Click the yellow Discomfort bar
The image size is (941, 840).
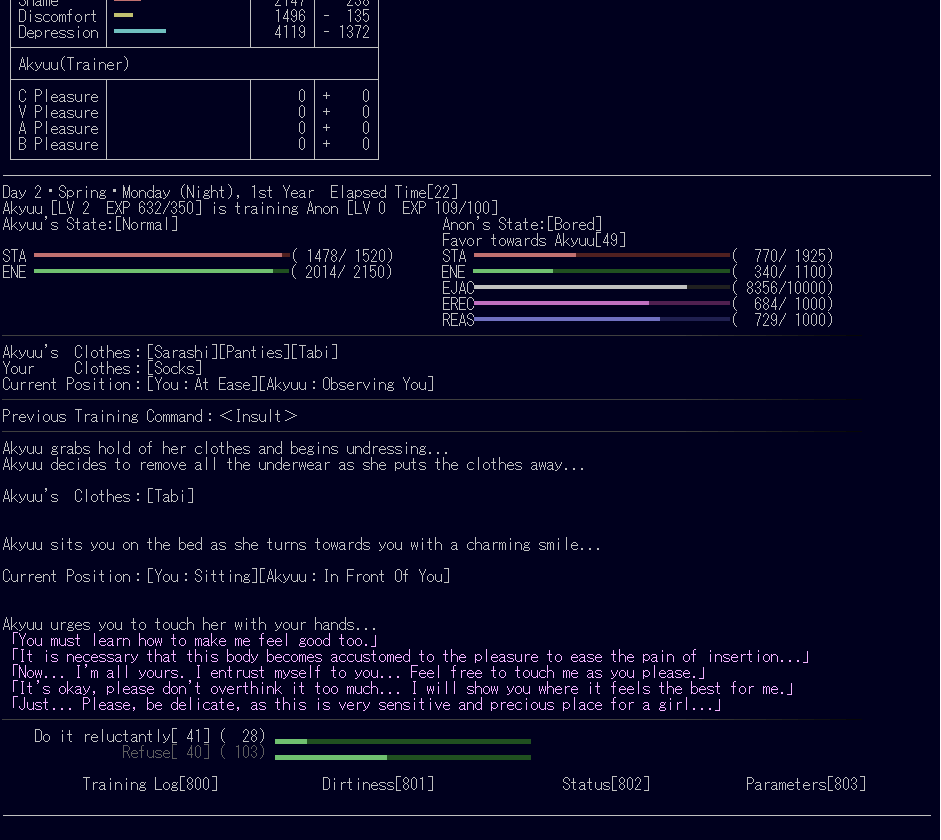tap(123, 15)
